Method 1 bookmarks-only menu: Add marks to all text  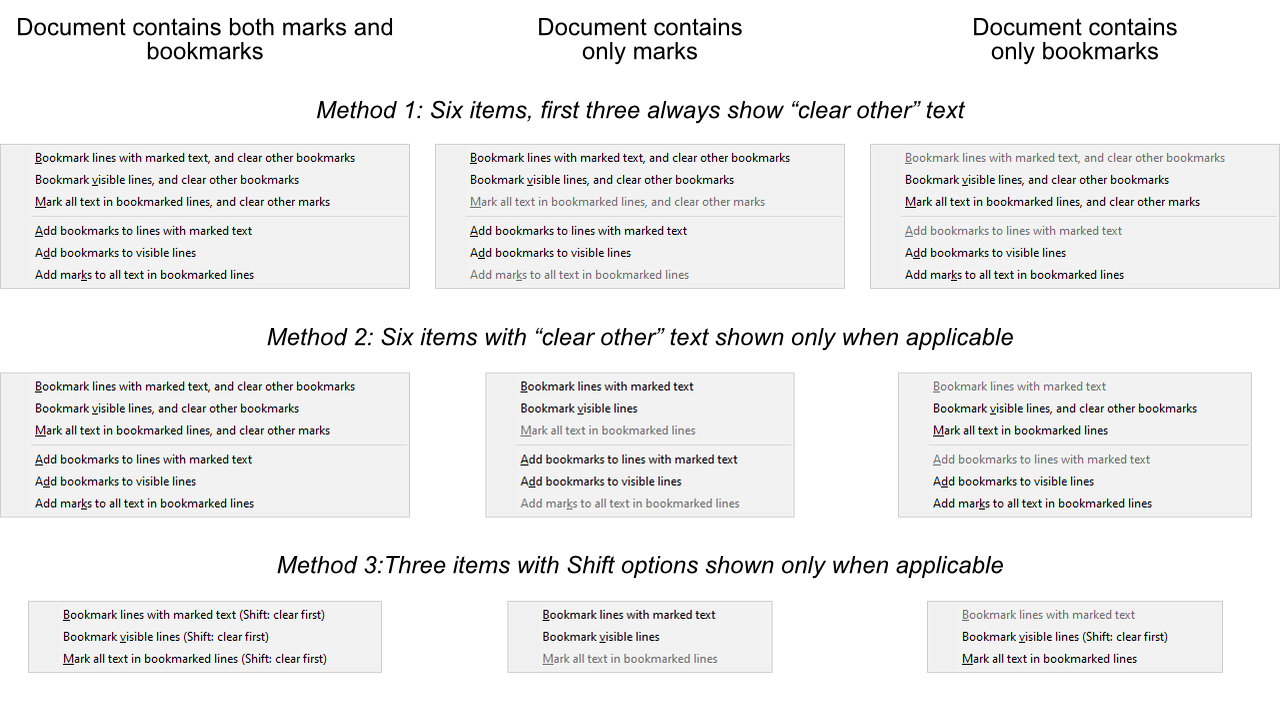pos(1075,274)
